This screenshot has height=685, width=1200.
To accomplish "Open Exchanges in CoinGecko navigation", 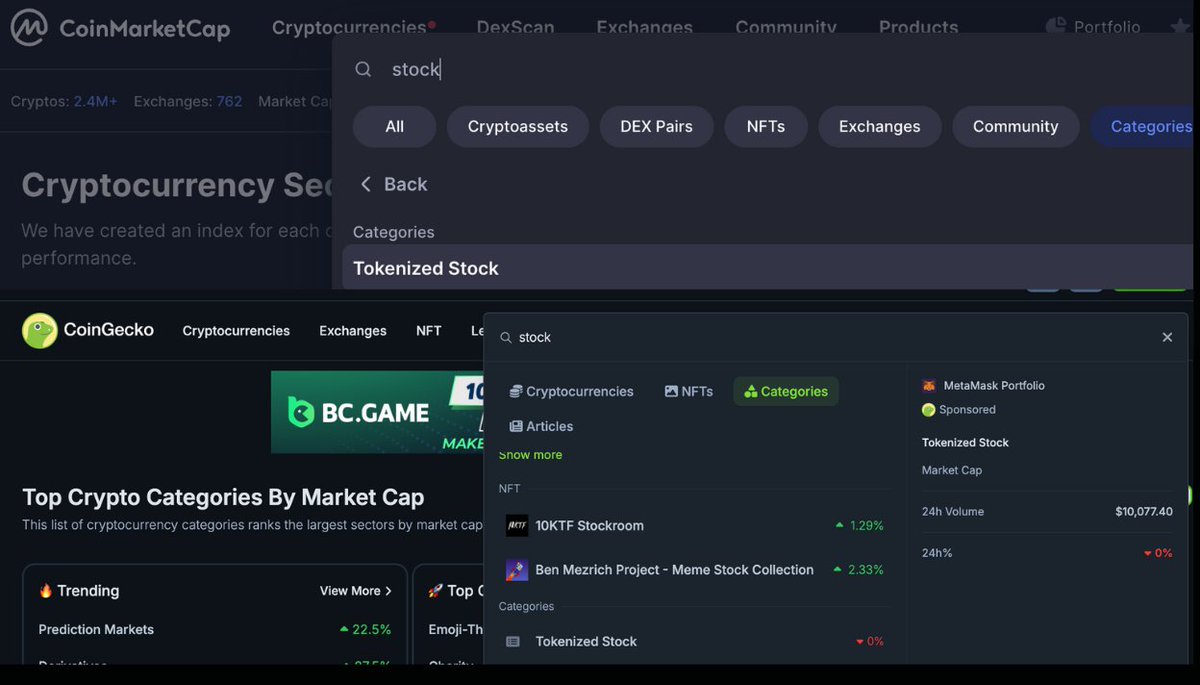I will pos(353,331).
